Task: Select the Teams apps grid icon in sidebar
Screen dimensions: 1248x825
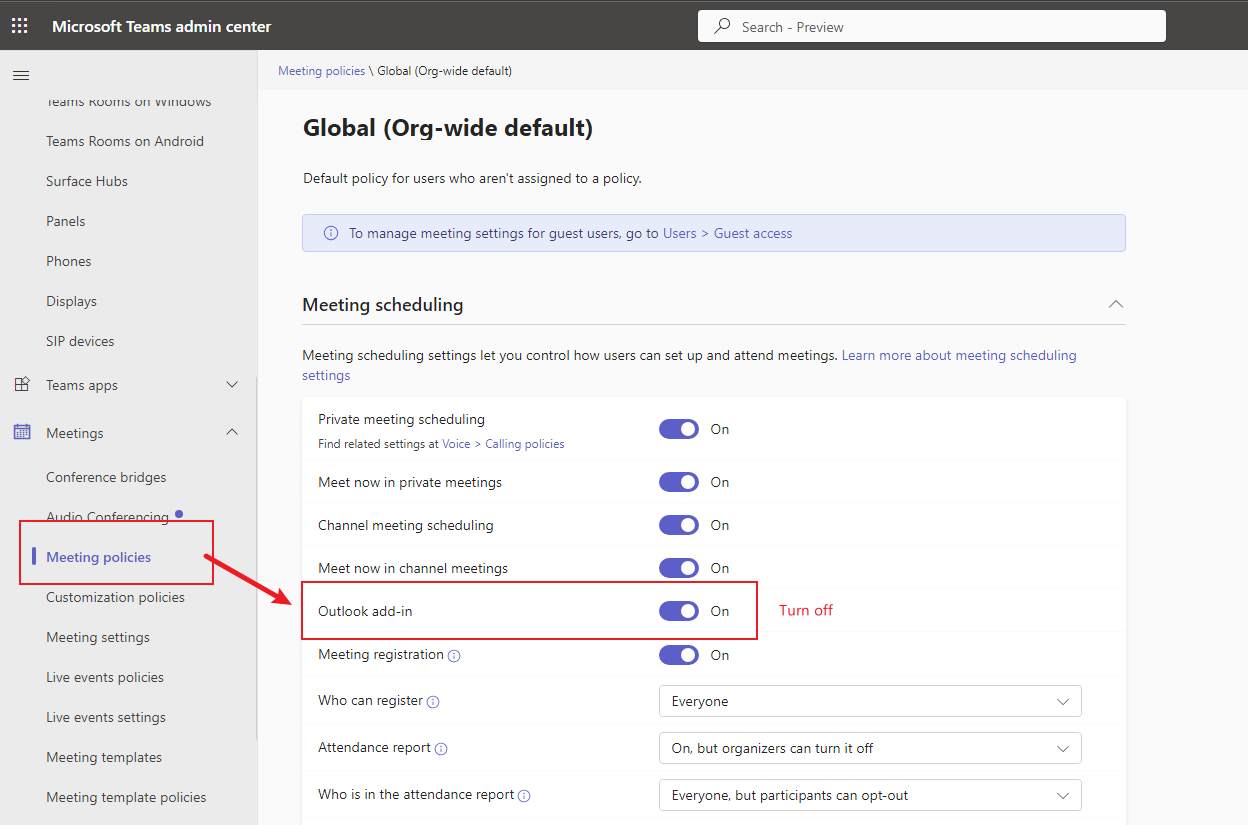Action: point(20,385)
